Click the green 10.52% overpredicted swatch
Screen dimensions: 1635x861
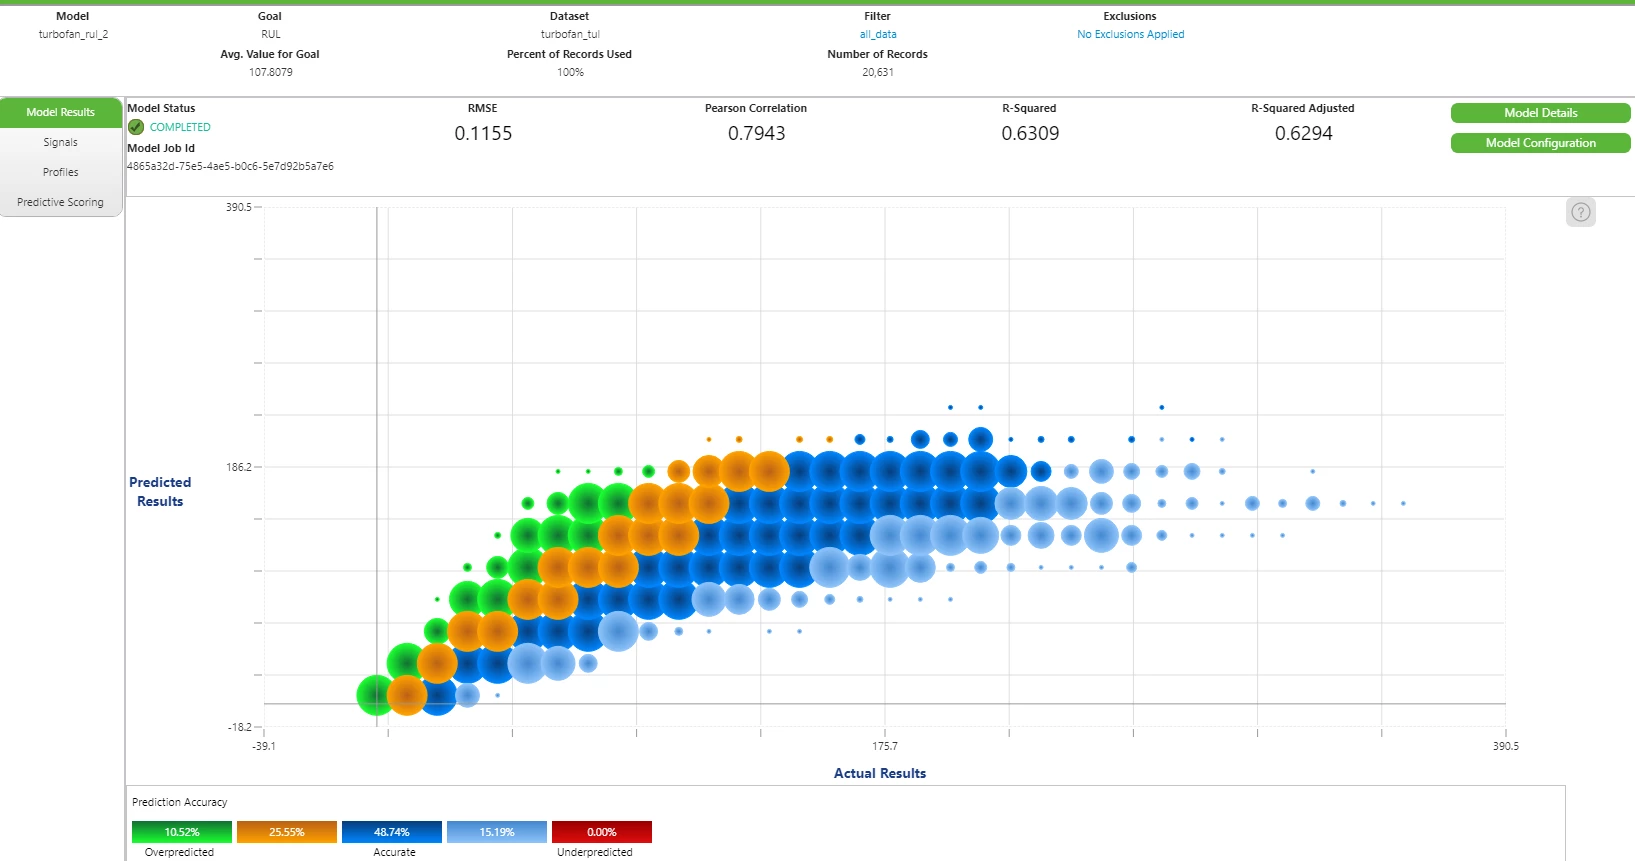point(182,832)
